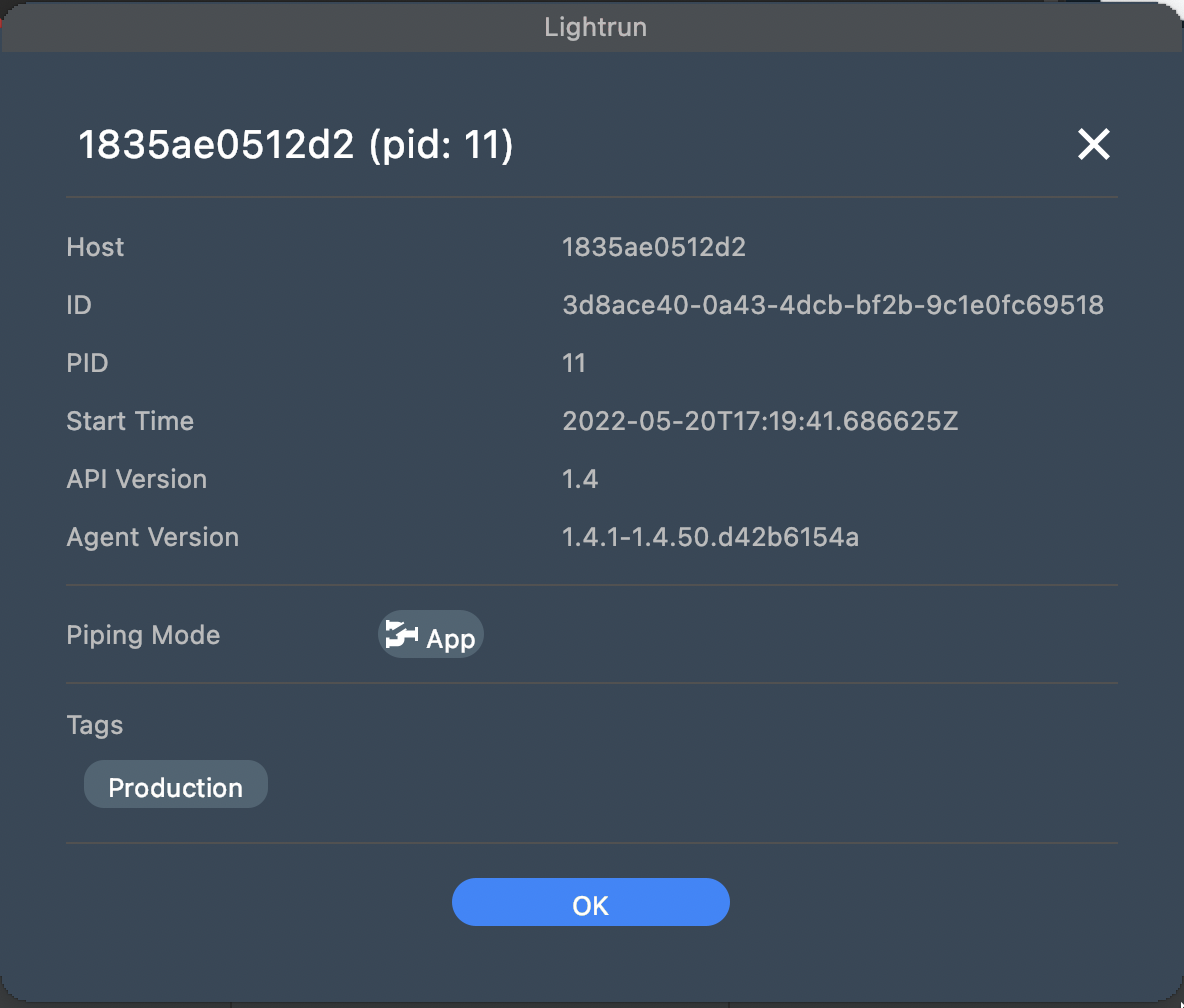Viewport: 1184px width, 1008px height.
Task: Click the dialog heading with pid 11
Action: tap(296, 146)
